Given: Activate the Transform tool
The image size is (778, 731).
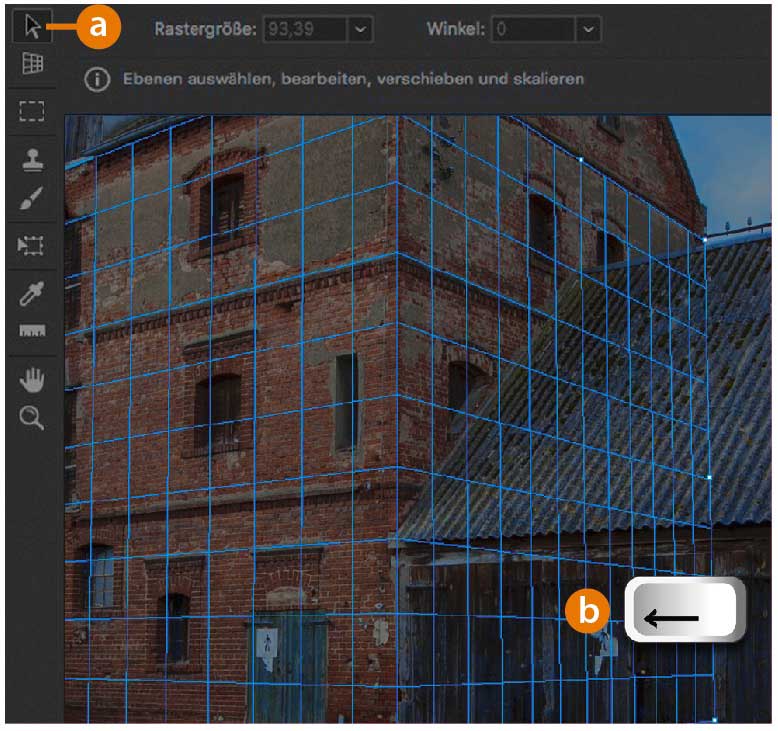Looking at the screenshot, I should click(31, 245).
